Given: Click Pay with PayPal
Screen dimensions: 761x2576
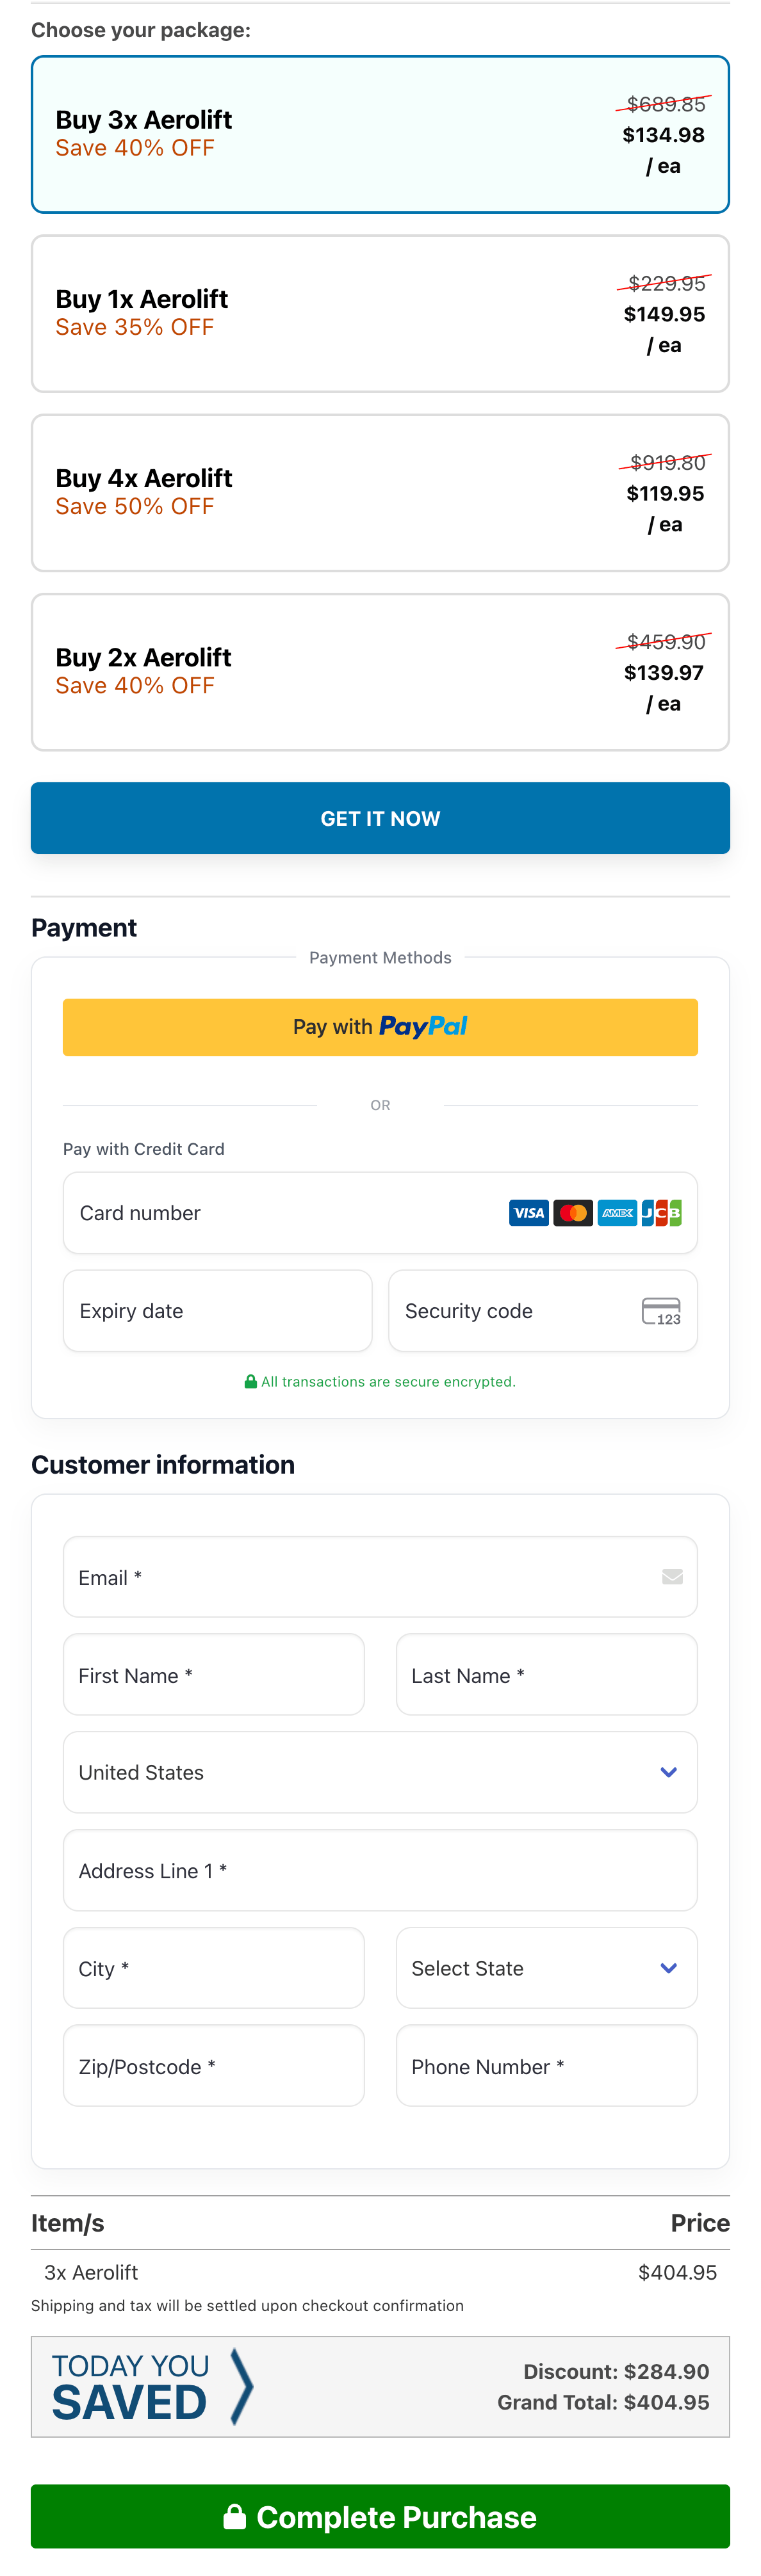Looking at the screenshot, I should [x=380, y=1026].
